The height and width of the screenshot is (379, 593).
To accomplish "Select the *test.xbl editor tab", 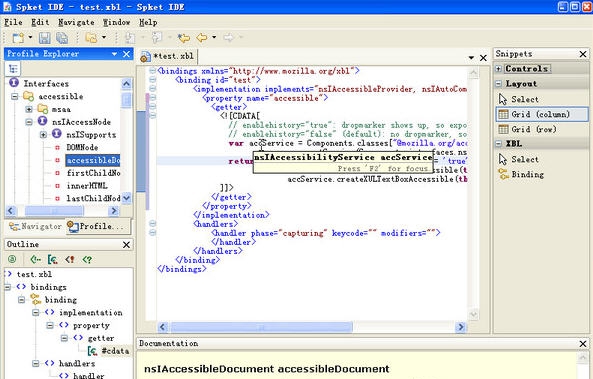I will [168, 56].
